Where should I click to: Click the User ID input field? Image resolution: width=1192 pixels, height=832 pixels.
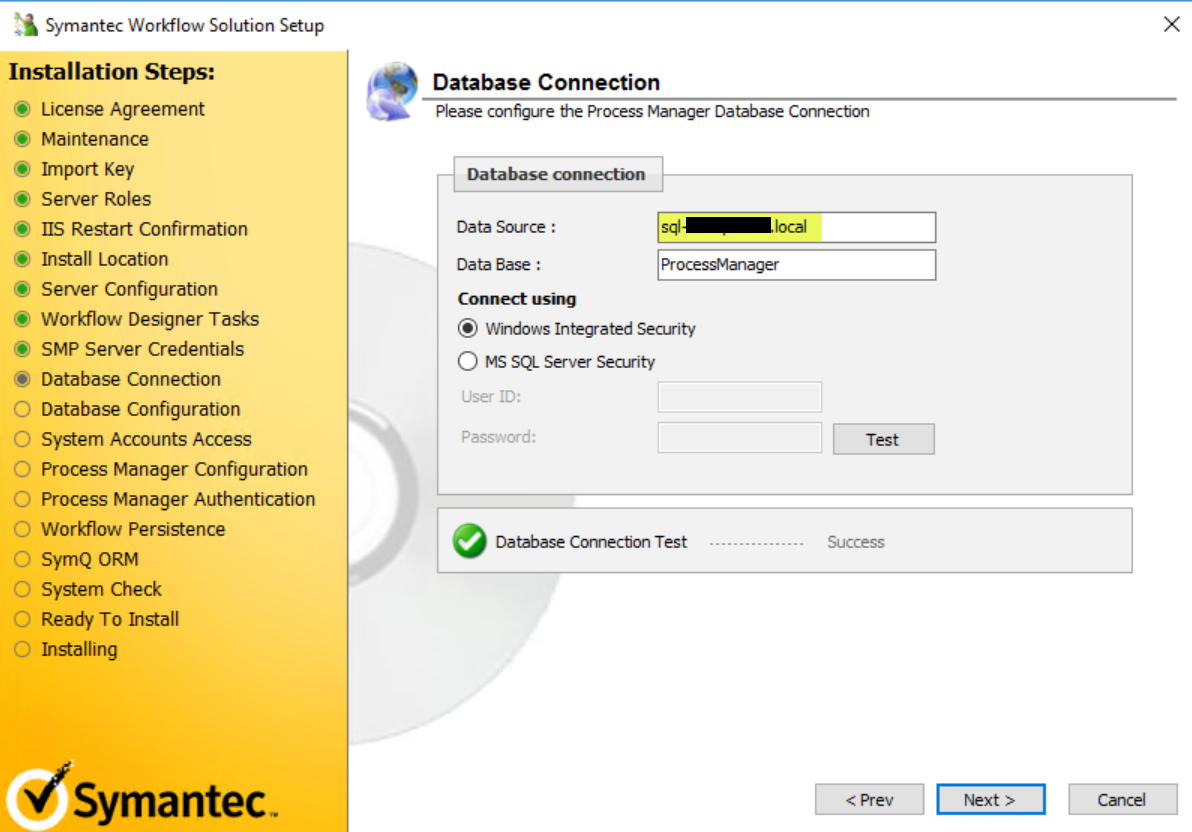pos(739,397)
